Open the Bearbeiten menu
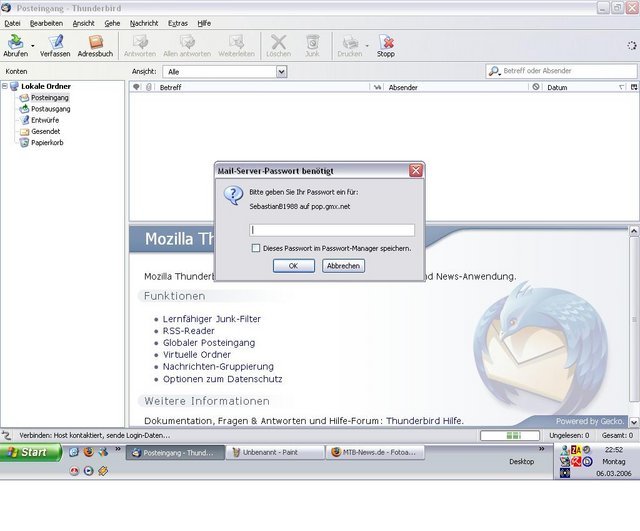The height and width of the screenshot is (531, 640). pos(46,23)
